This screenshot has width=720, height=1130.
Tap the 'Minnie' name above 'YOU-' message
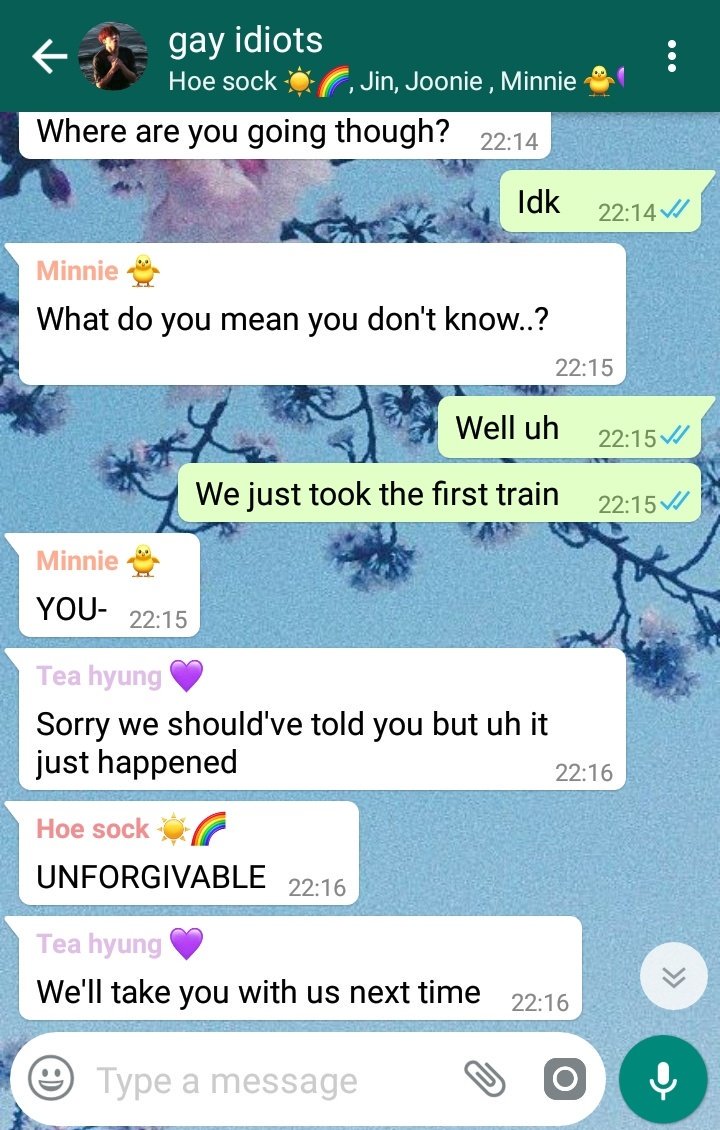click(x=77, y=561)
